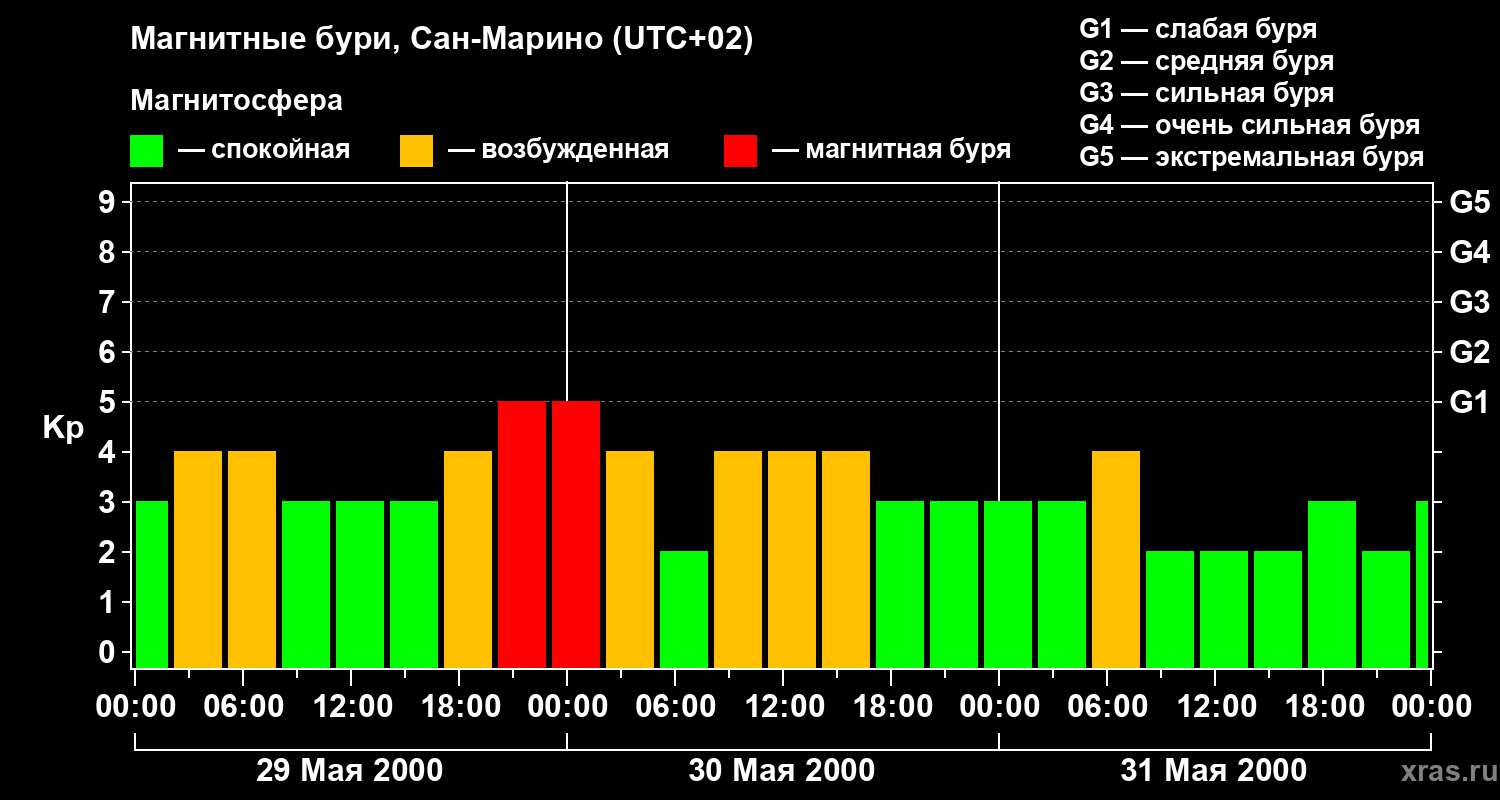Click 'G4 — очень сильная буря' in the legend
The height and width of the screenshot is (800, 1500).
point(1250,125)
